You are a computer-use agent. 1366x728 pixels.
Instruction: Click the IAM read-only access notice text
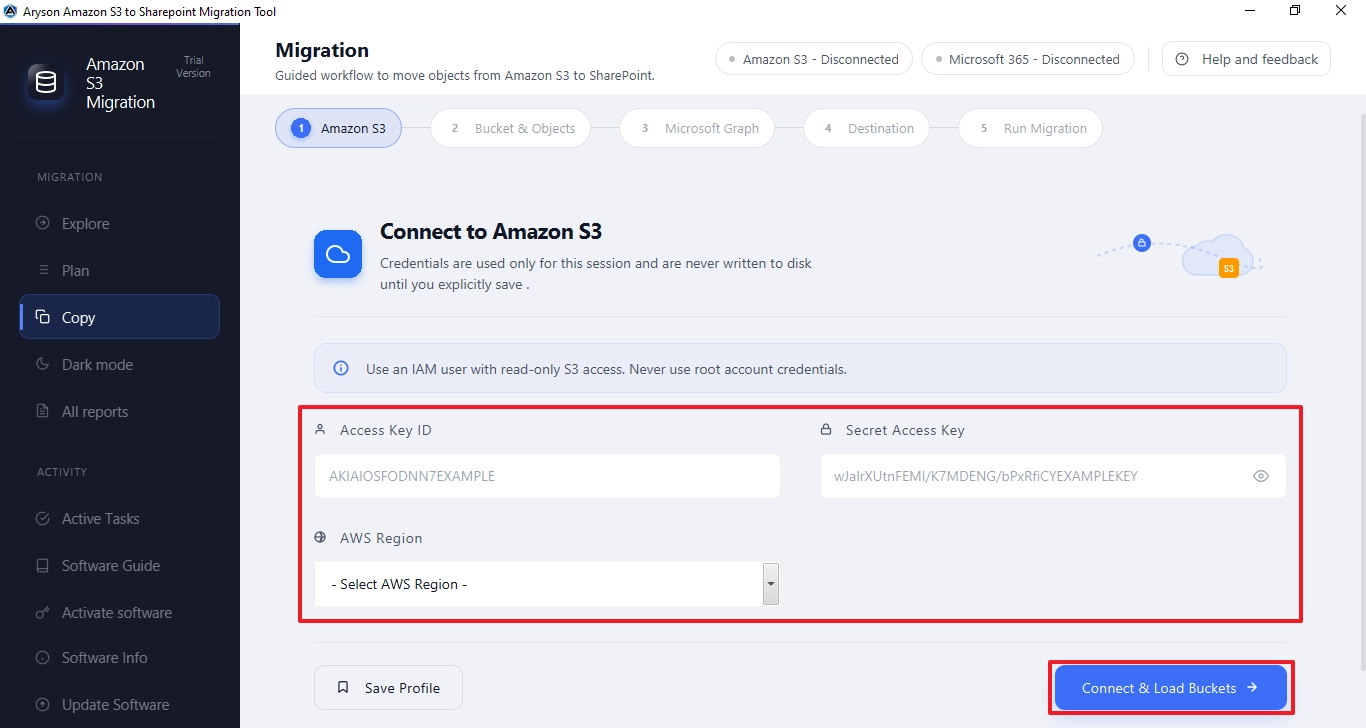pyautogui.click(x=606, y=369)
